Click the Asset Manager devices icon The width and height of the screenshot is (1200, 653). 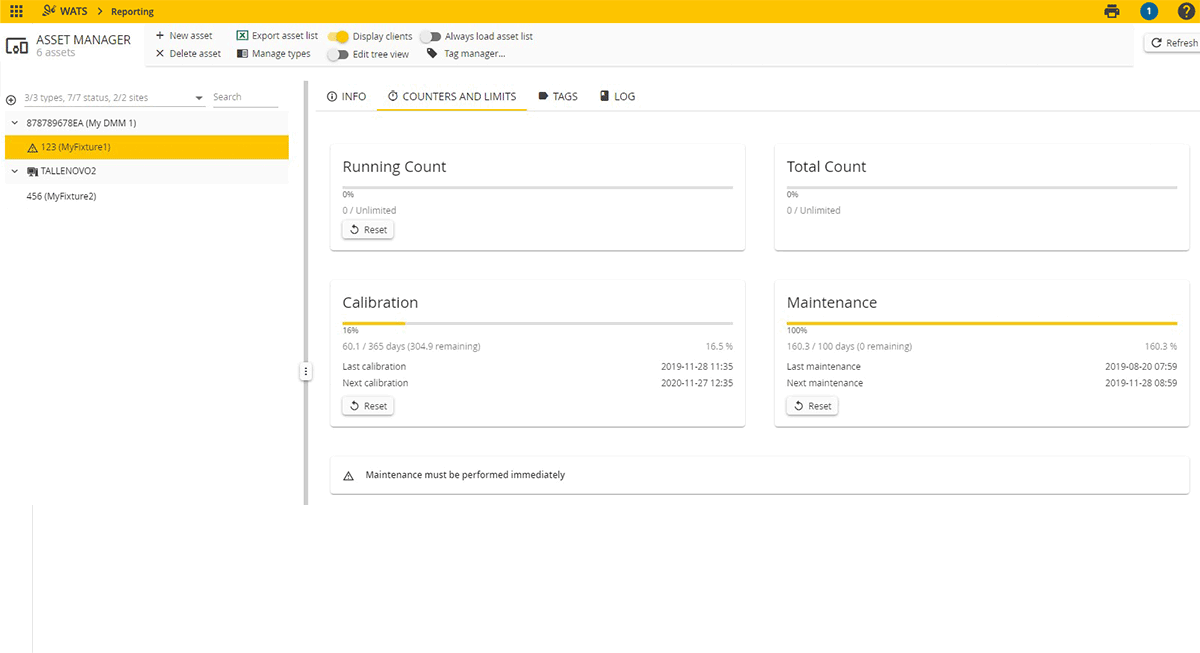(x=17, y=46)
